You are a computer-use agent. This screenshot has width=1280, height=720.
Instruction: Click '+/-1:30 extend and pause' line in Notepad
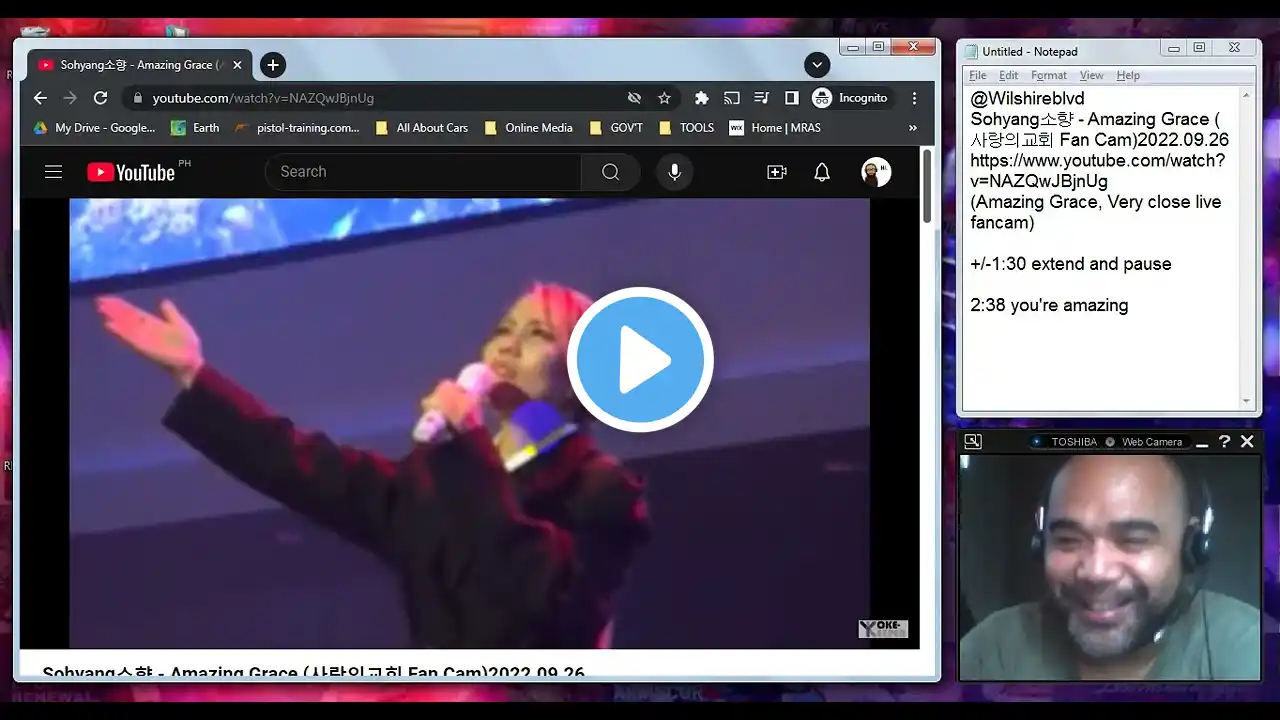click(x=1070, y=264)
